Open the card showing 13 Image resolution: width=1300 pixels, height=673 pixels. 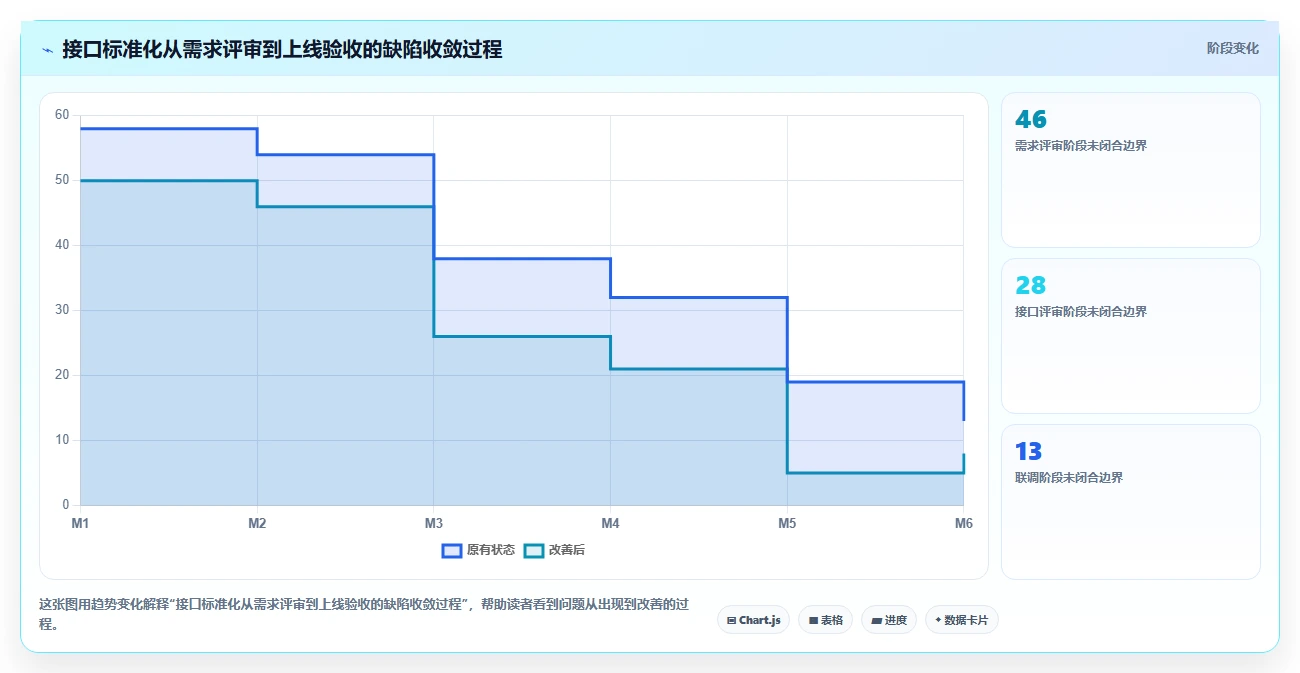[1130, 502]
